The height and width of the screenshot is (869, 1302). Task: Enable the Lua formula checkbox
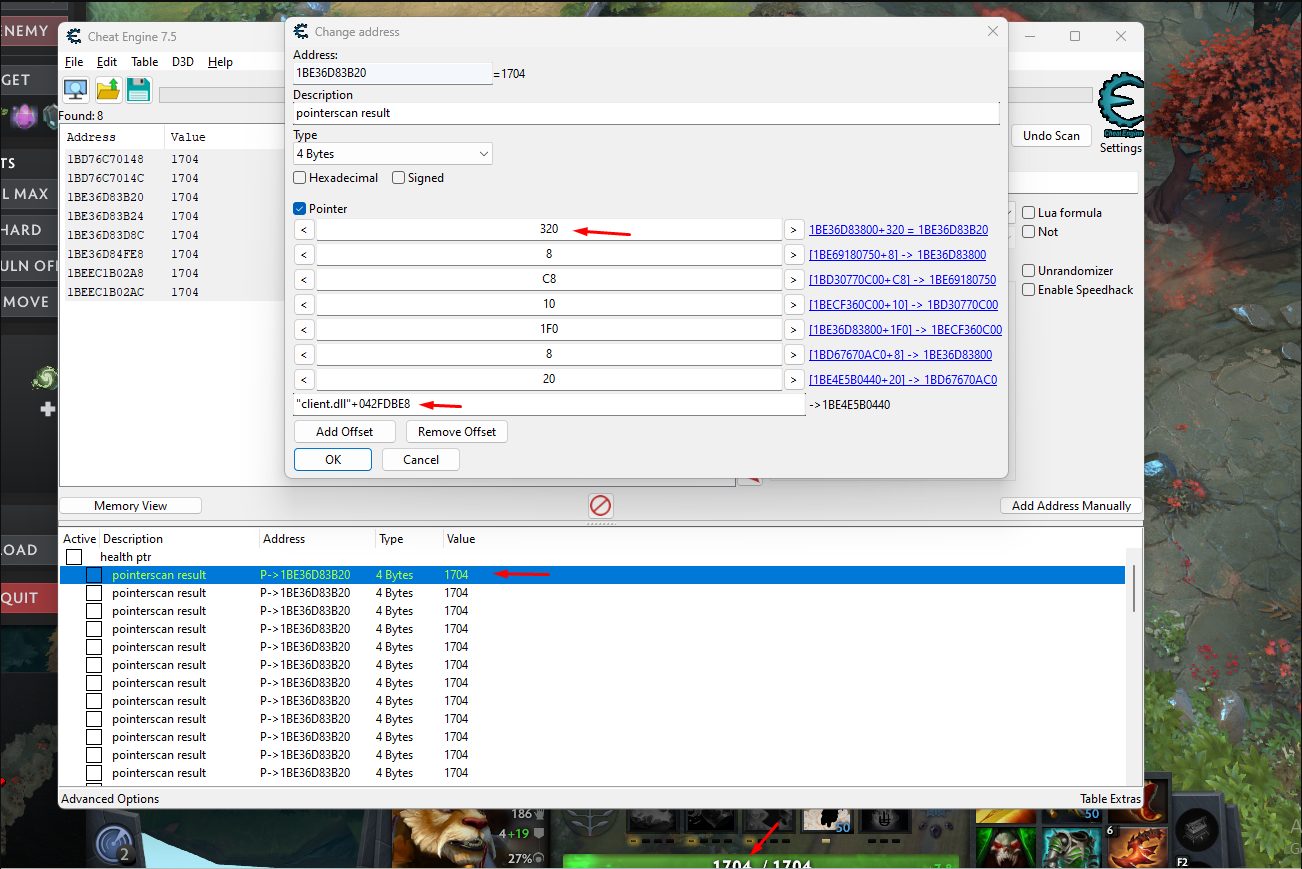point(1028,213)
